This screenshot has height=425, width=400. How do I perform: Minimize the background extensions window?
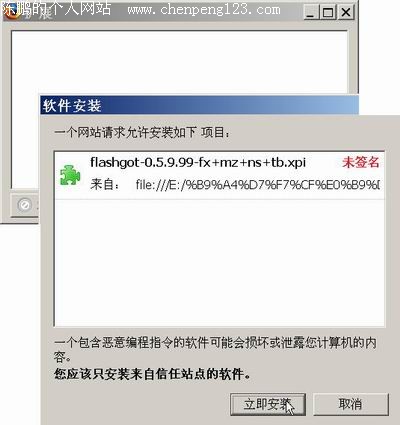[311, 13]
